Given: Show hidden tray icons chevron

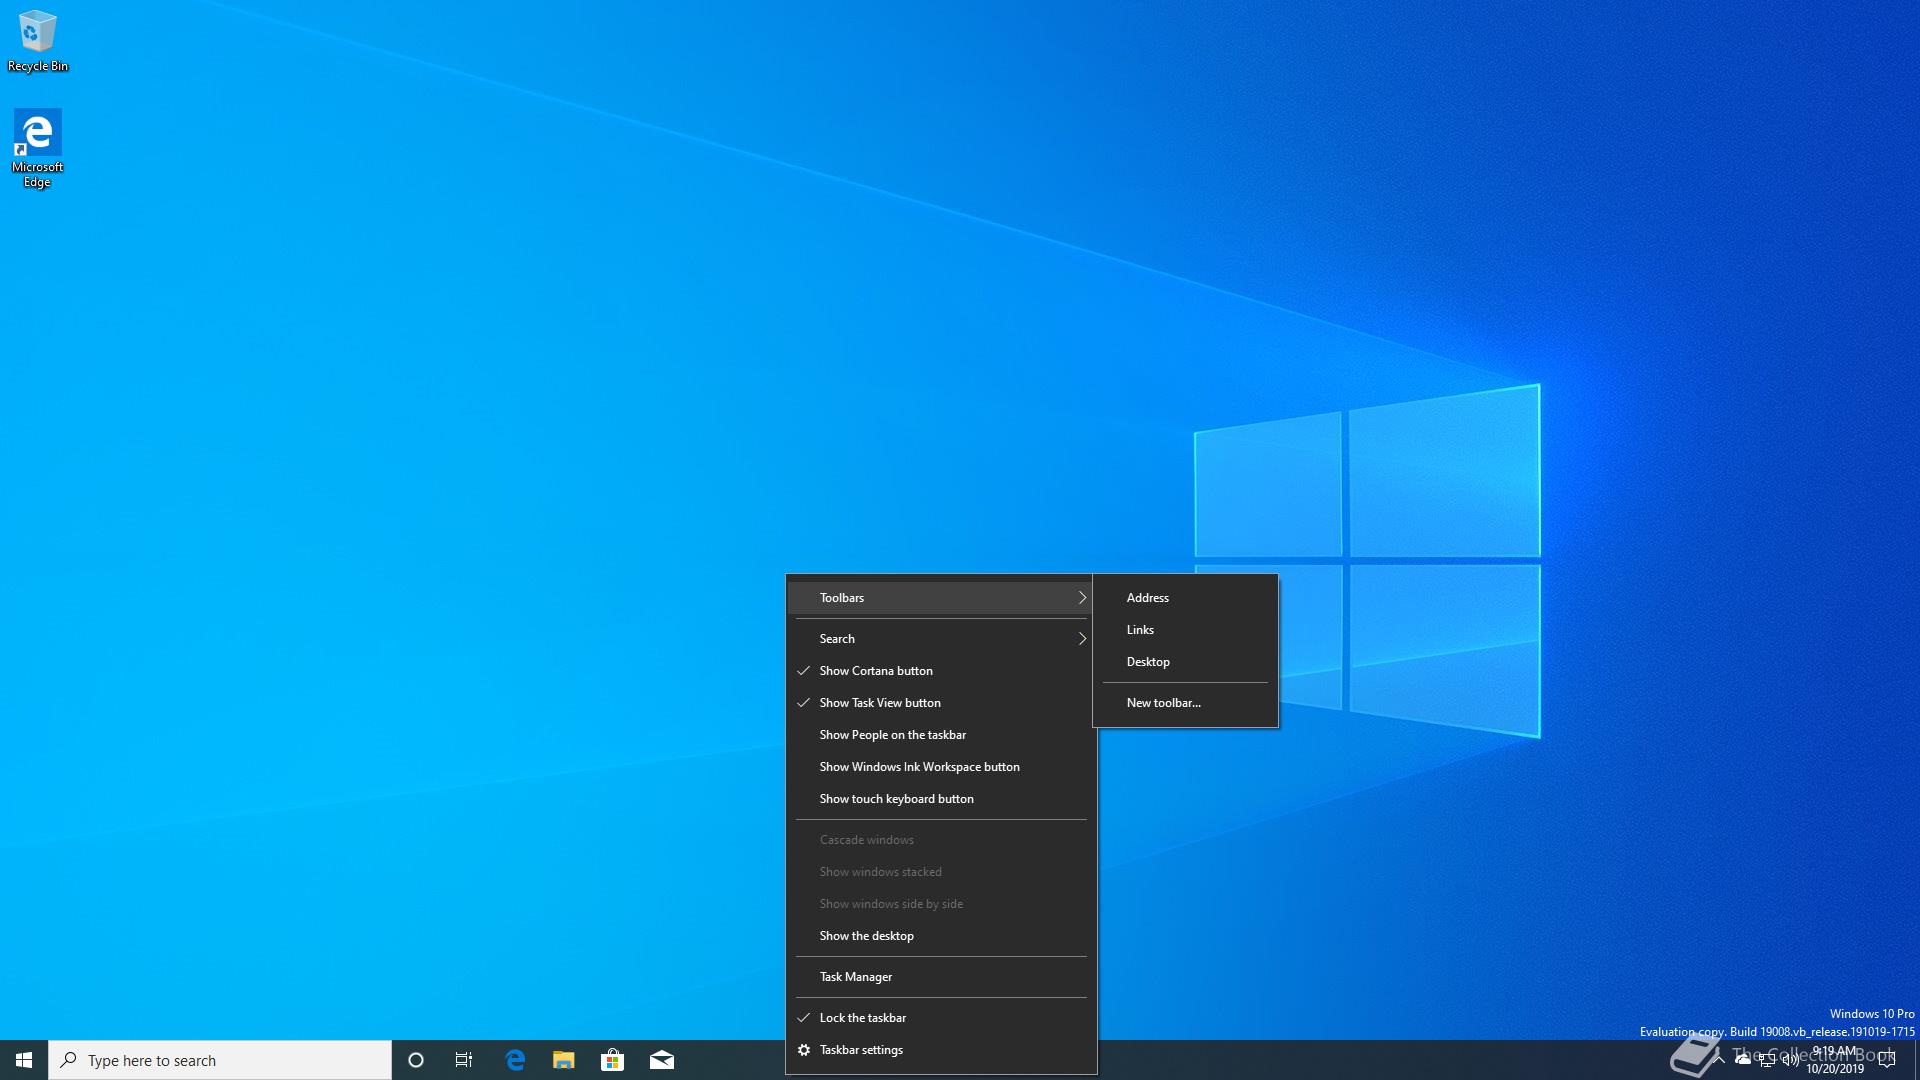Looking at the screenshot, I should [x=1719, y=1060].
